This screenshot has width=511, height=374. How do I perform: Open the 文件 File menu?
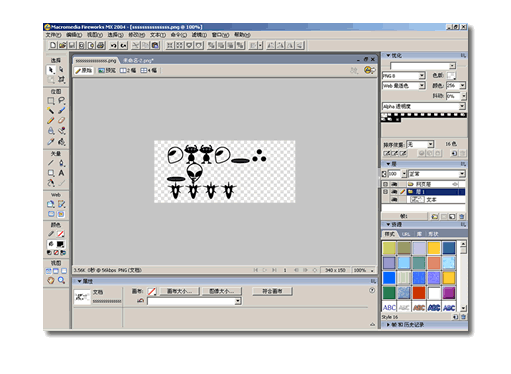(53, 35)
